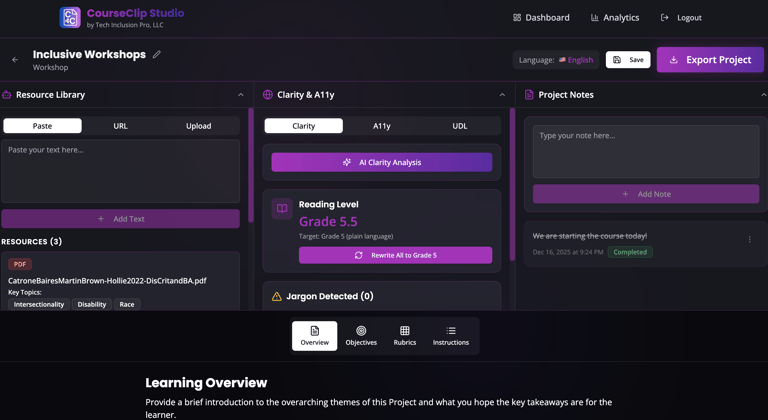The width and height of the screenshot is (768, 420).
Task: Click into the Paste your text here field
Action: [x=120, y=171]
